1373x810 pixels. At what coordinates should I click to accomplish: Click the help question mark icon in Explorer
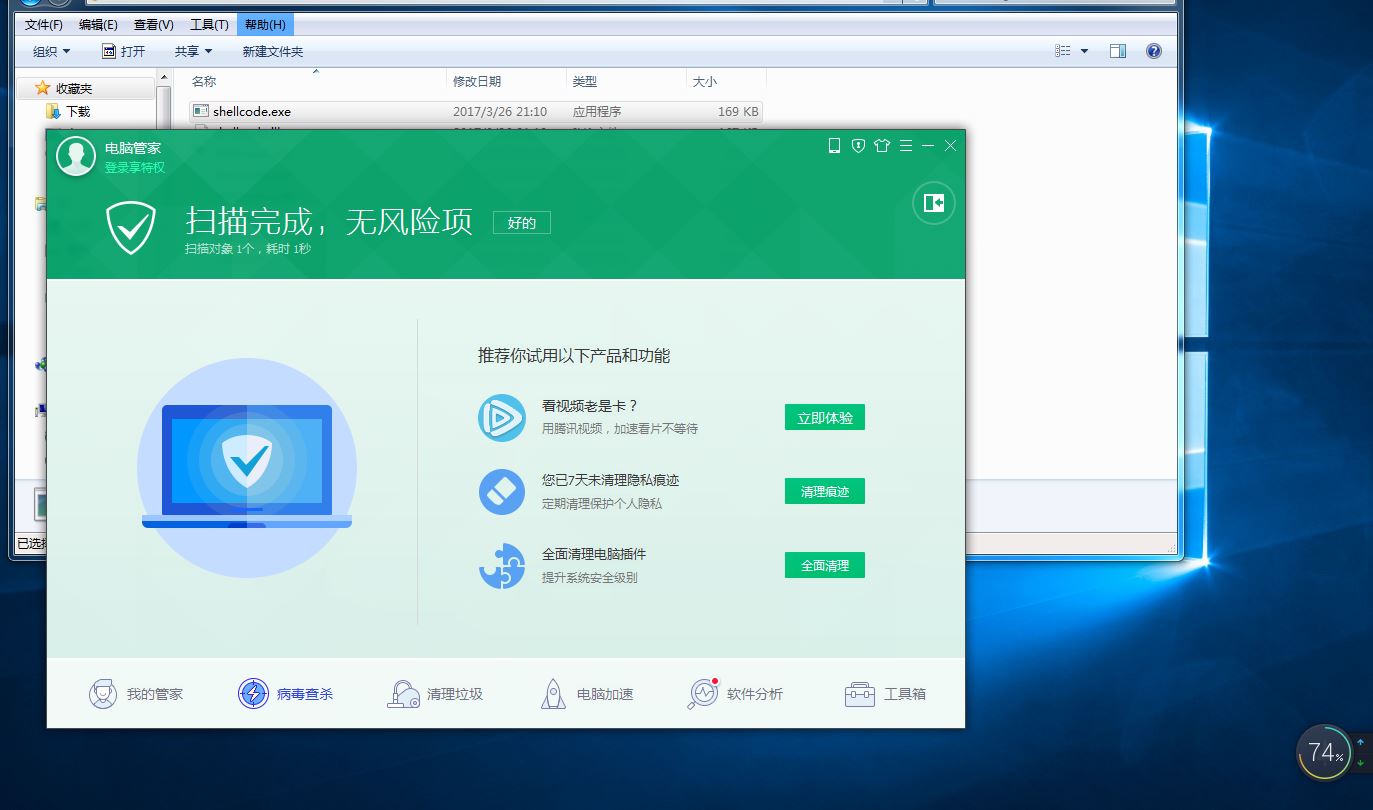[x=1154, y=51]
